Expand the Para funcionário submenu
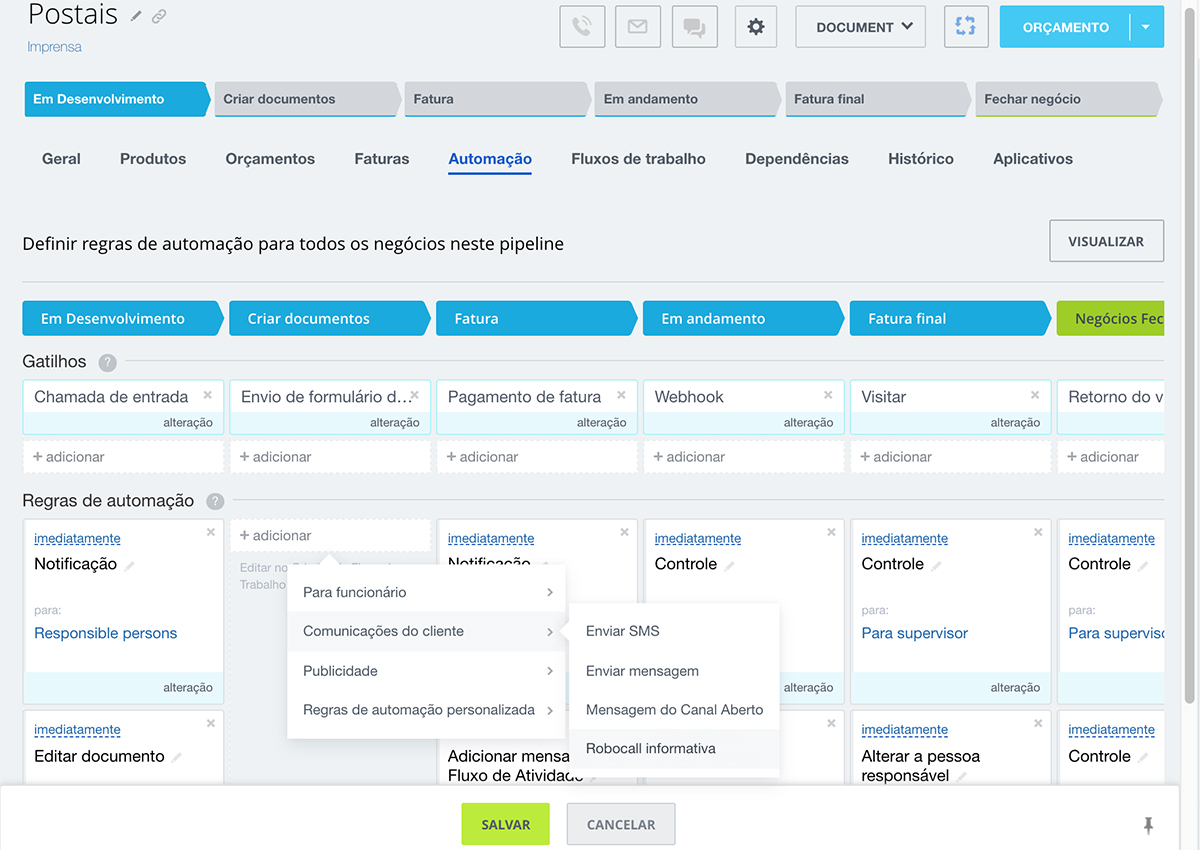Image resolution: width=1200 pixels, height=850 pixels. click(x=427, y=592)
